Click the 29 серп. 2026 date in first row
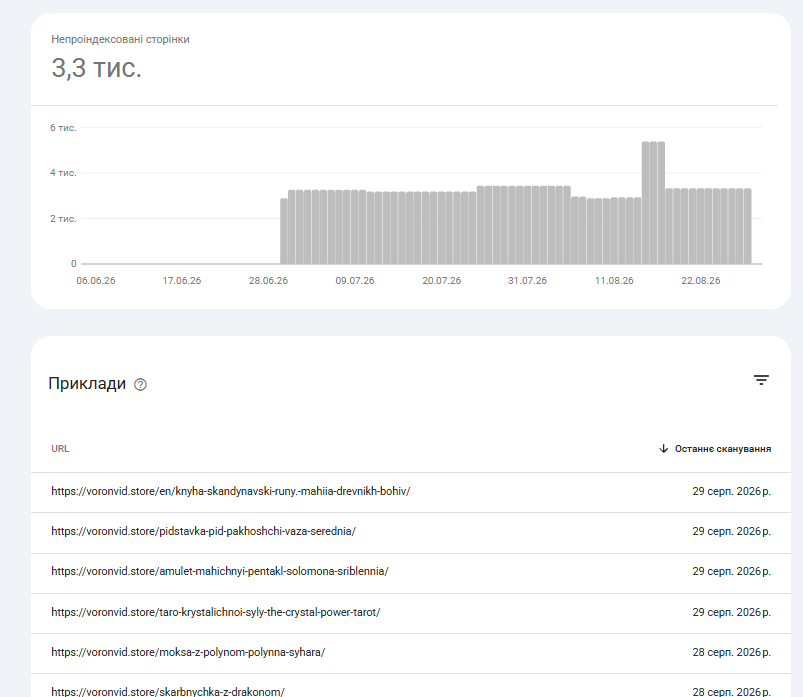Viewport: 803px width, 697px height. click(x=731, y=491)
